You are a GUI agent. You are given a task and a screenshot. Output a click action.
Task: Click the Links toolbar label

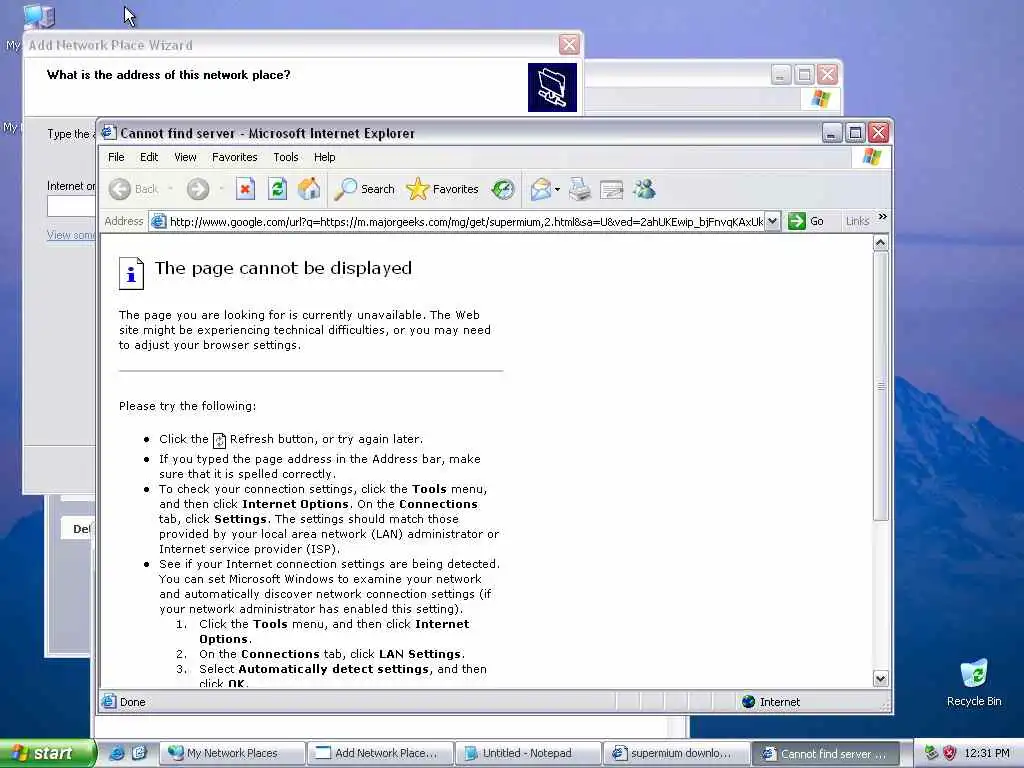(x=857, y=221)
